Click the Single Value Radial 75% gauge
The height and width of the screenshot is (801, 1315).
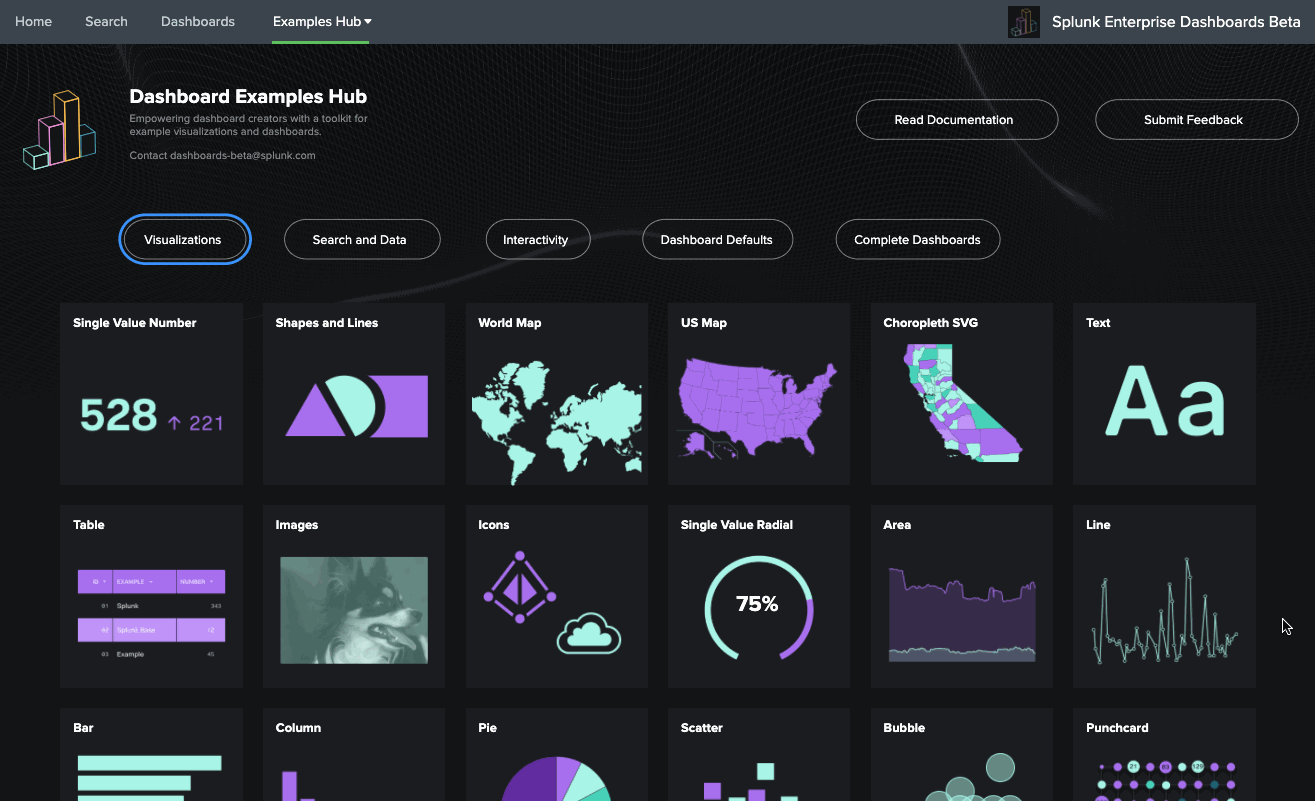(x=758, y=605)
